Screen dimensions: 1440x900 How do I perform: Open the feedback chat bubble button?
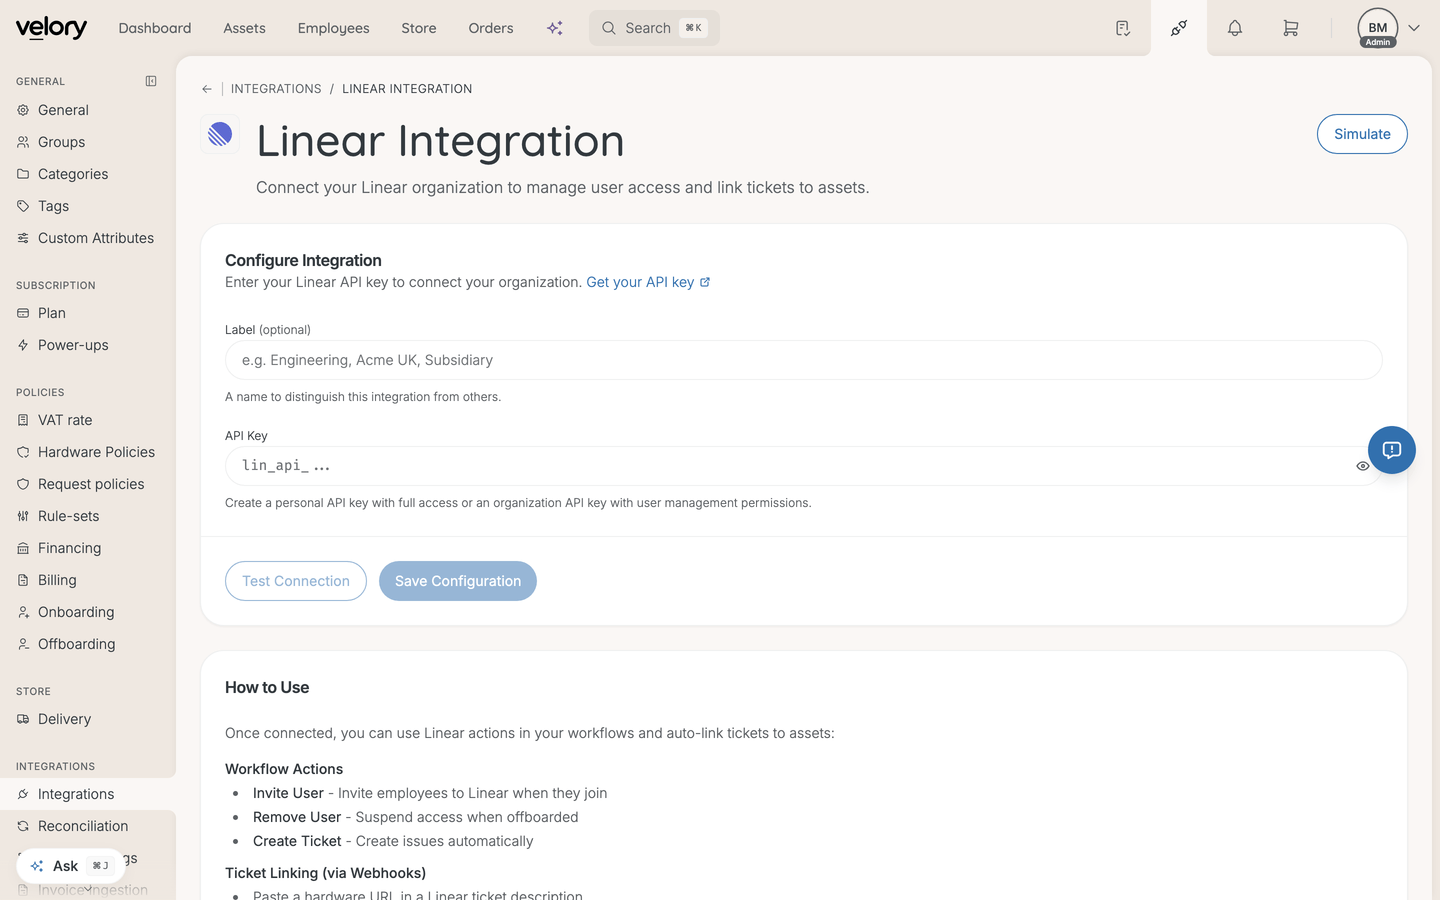1392,450
